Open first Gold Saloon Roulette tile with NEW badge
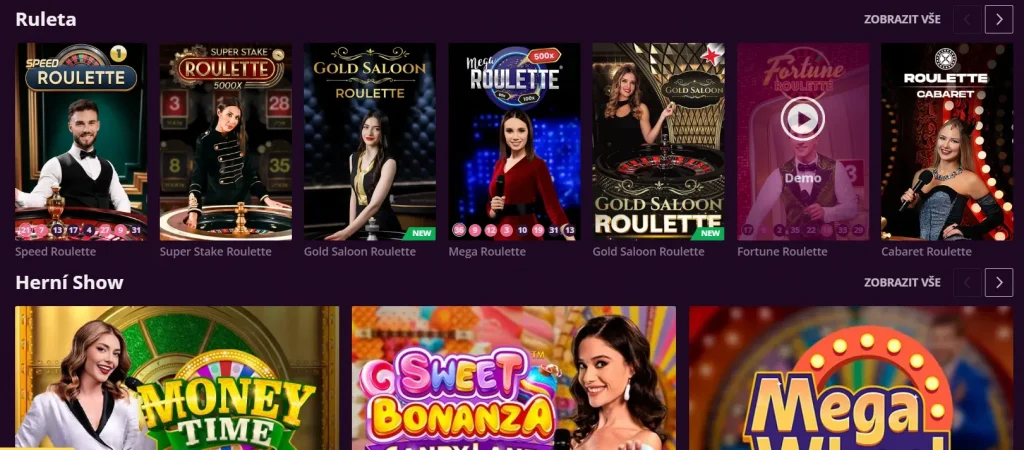Viewport: 1024px width, 450px height. tap(370, 142)
